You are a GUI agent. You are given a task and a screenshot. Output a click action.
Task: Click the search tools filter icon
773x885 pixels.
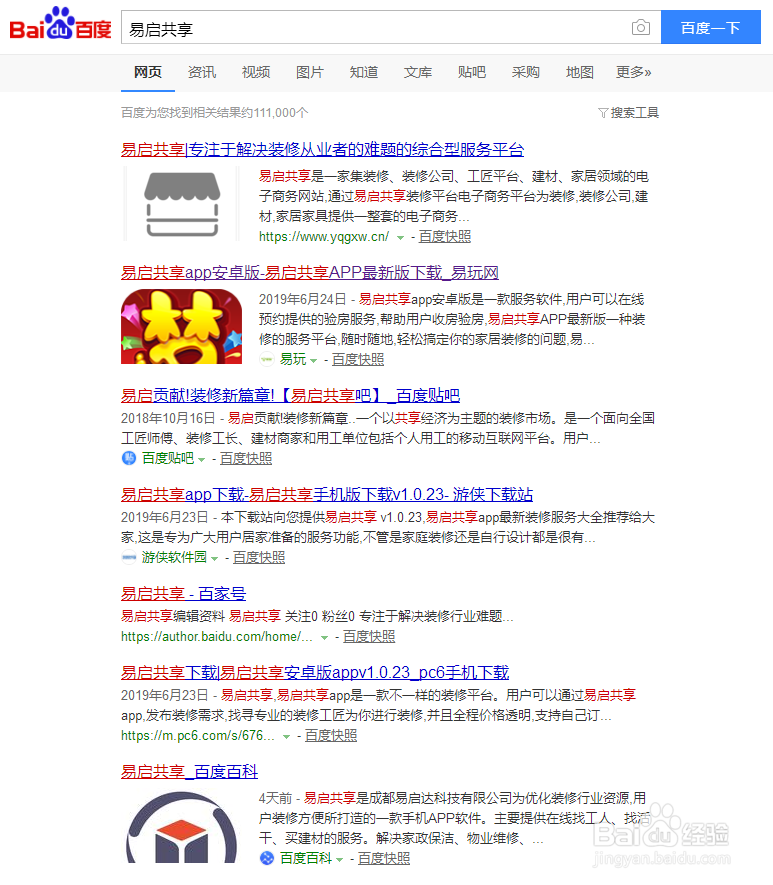pos(603,113)
